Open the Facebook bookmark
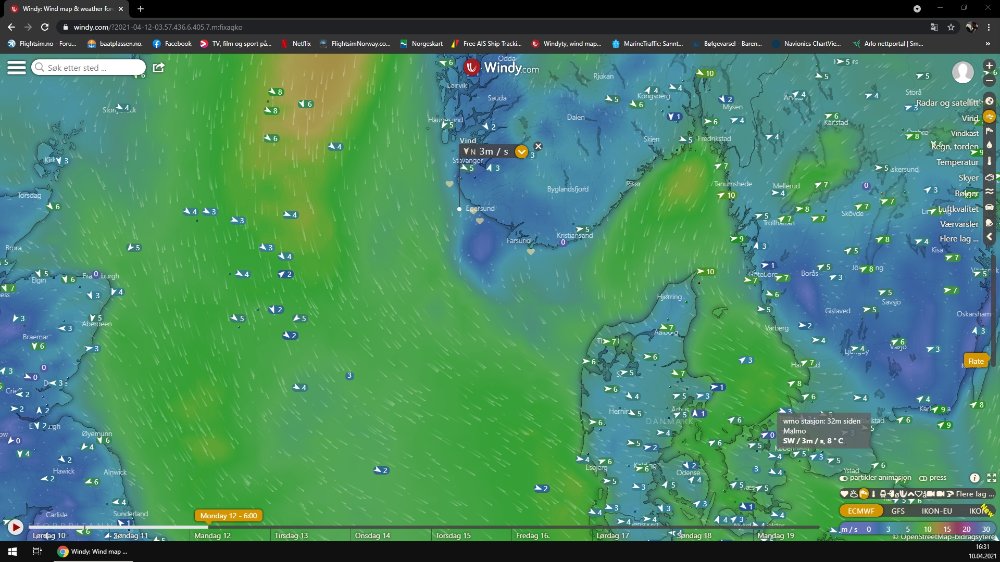1000x562 pixels. coord(172,43)
